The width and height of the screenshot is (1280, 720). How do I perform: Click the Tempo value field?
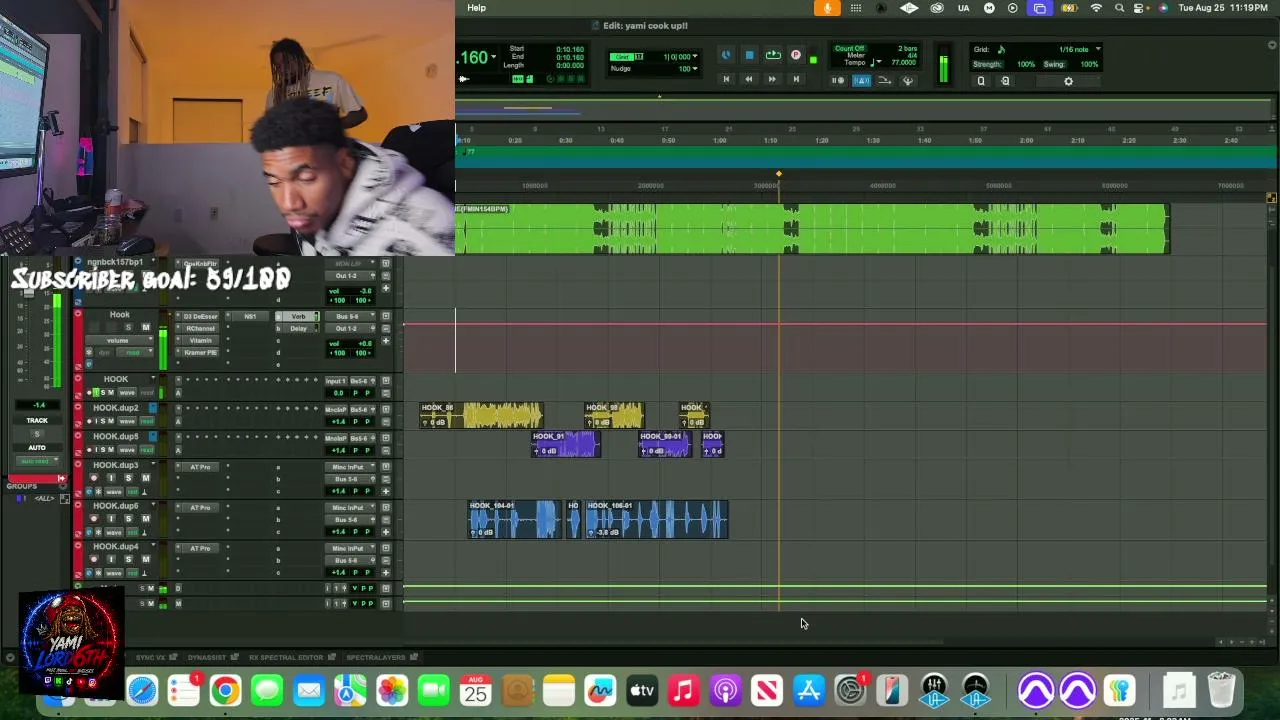tap(903, 63)
